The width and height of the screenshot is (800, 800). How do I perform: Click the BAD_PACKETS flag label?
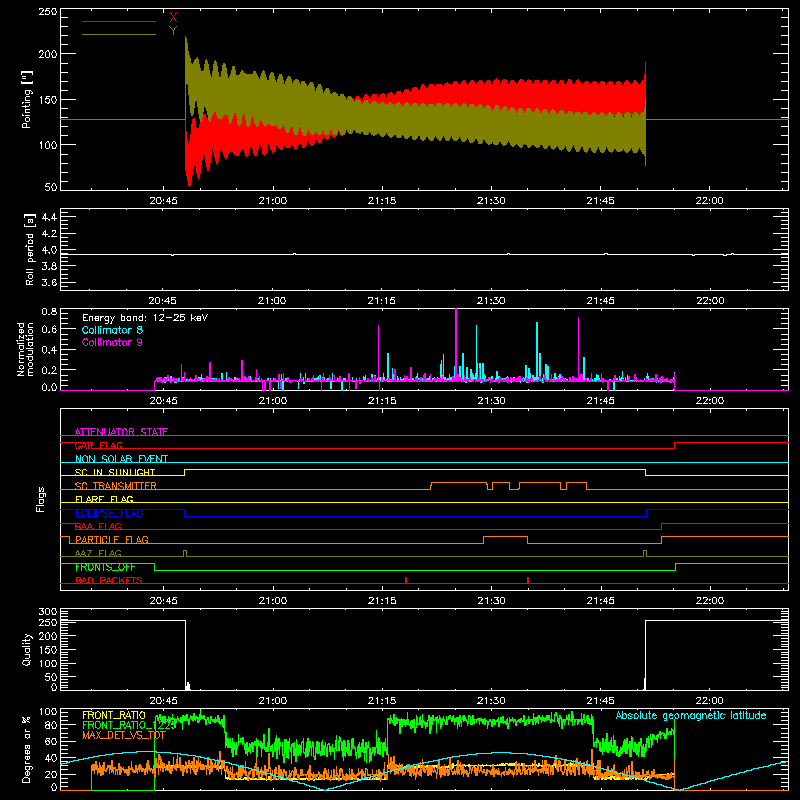tap(109, 580)
